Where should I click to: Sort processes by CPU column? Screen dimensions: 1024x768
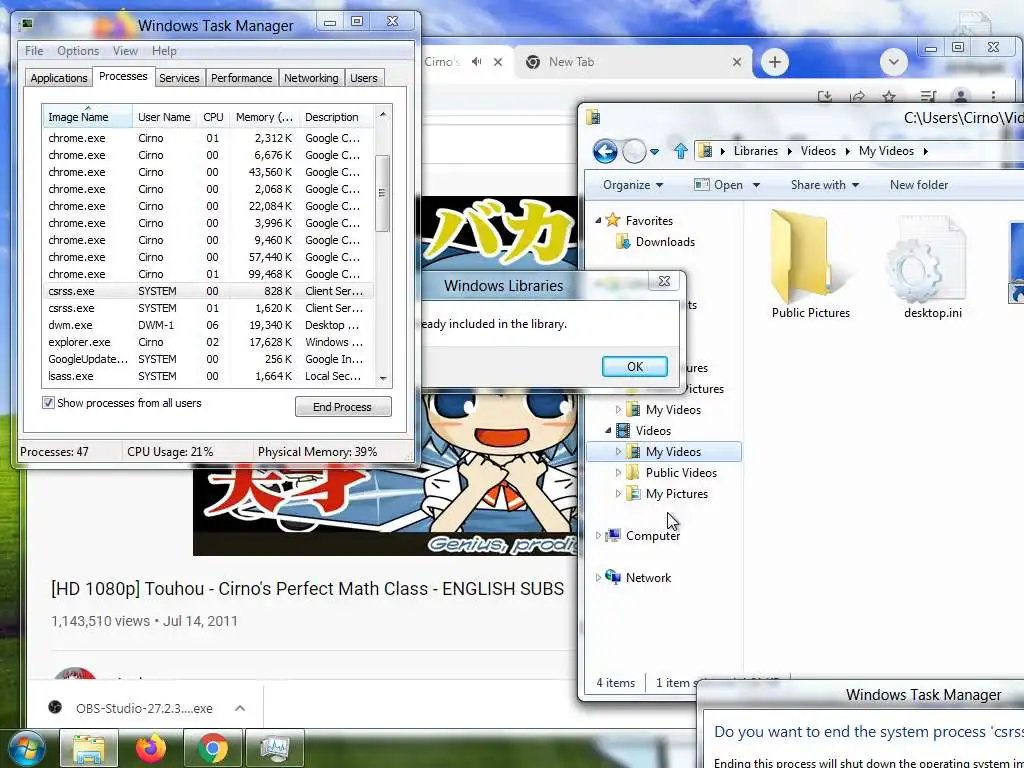pos(213,117)
